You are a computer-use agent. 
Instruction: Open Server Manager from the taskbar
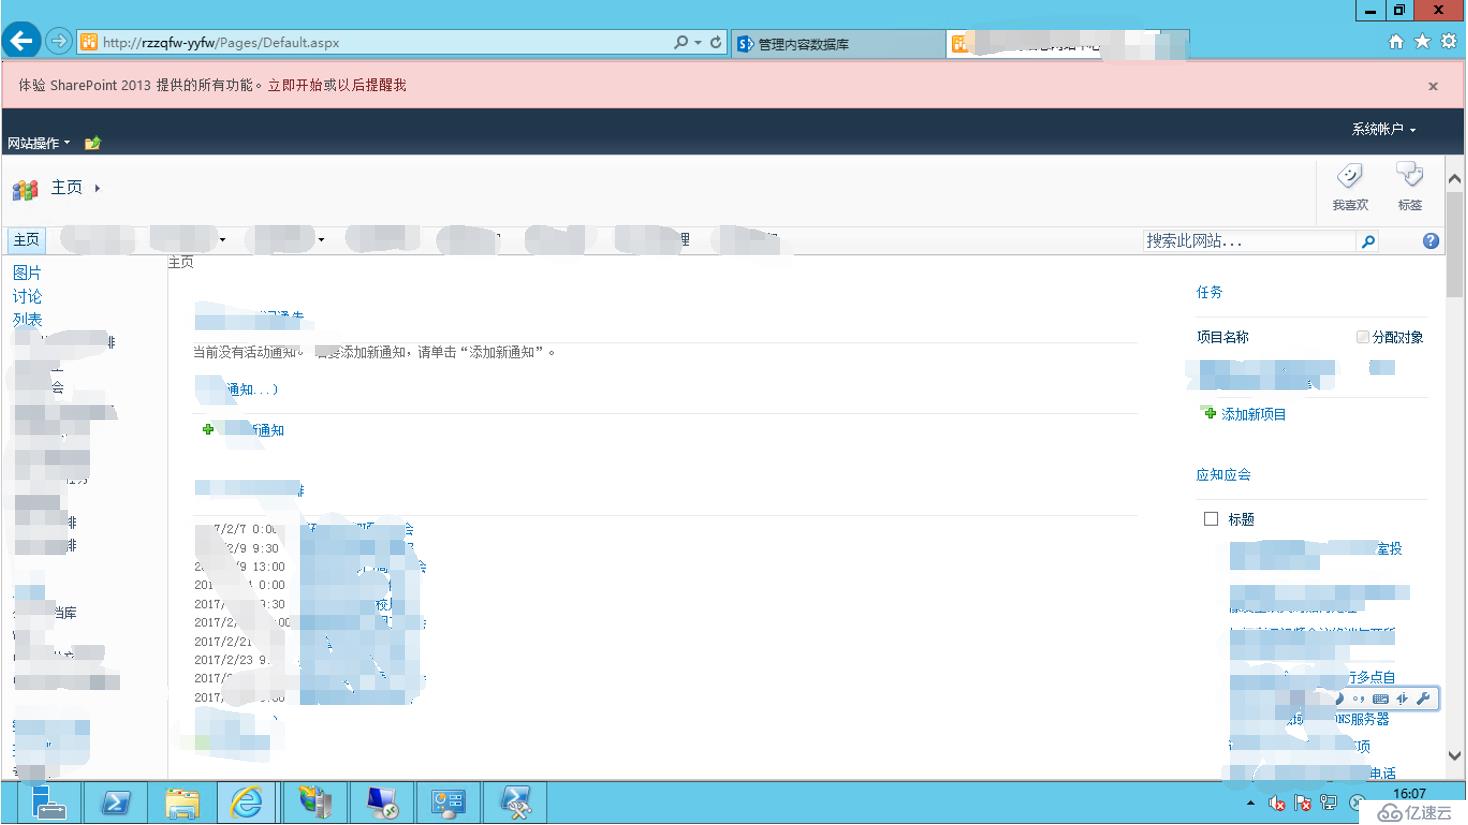click(47, 803)
